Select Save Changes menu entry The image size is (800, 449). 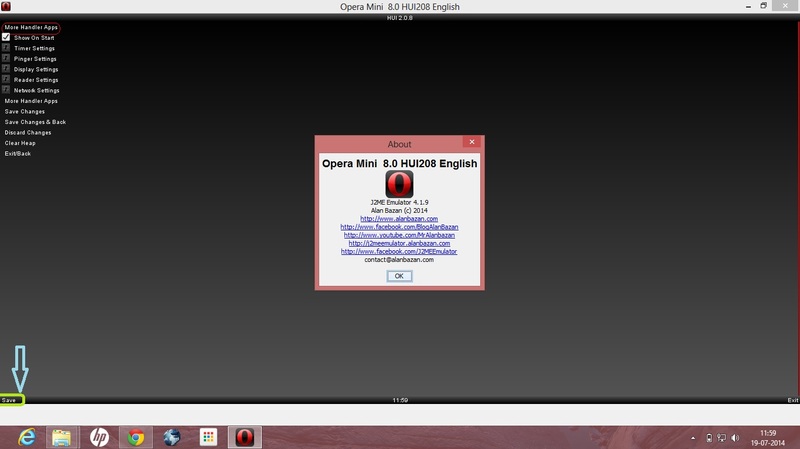(24, 111)
